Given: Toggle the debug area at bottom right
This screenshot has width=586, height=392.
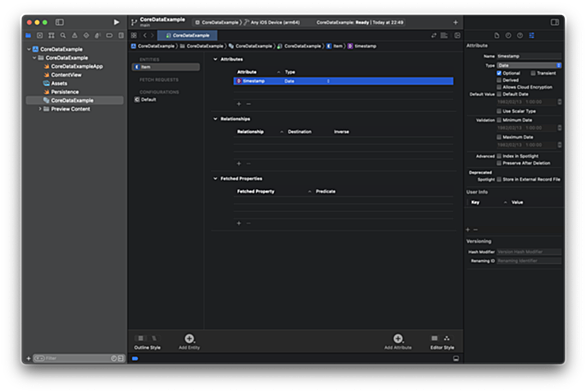Looking at the screenshot, I should point(456,358).
